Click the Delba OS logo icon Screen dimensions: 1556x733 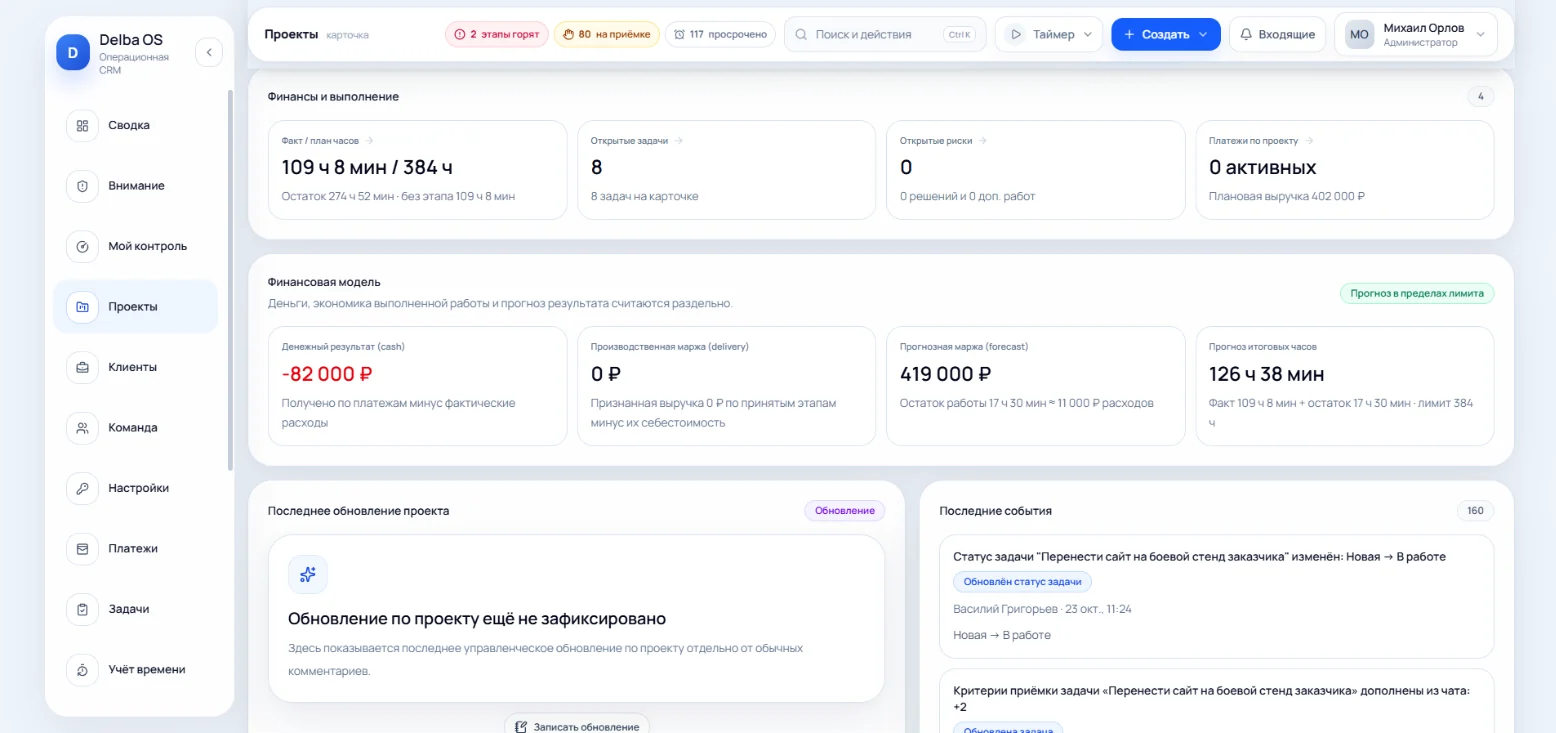click(x=73, y=52)
